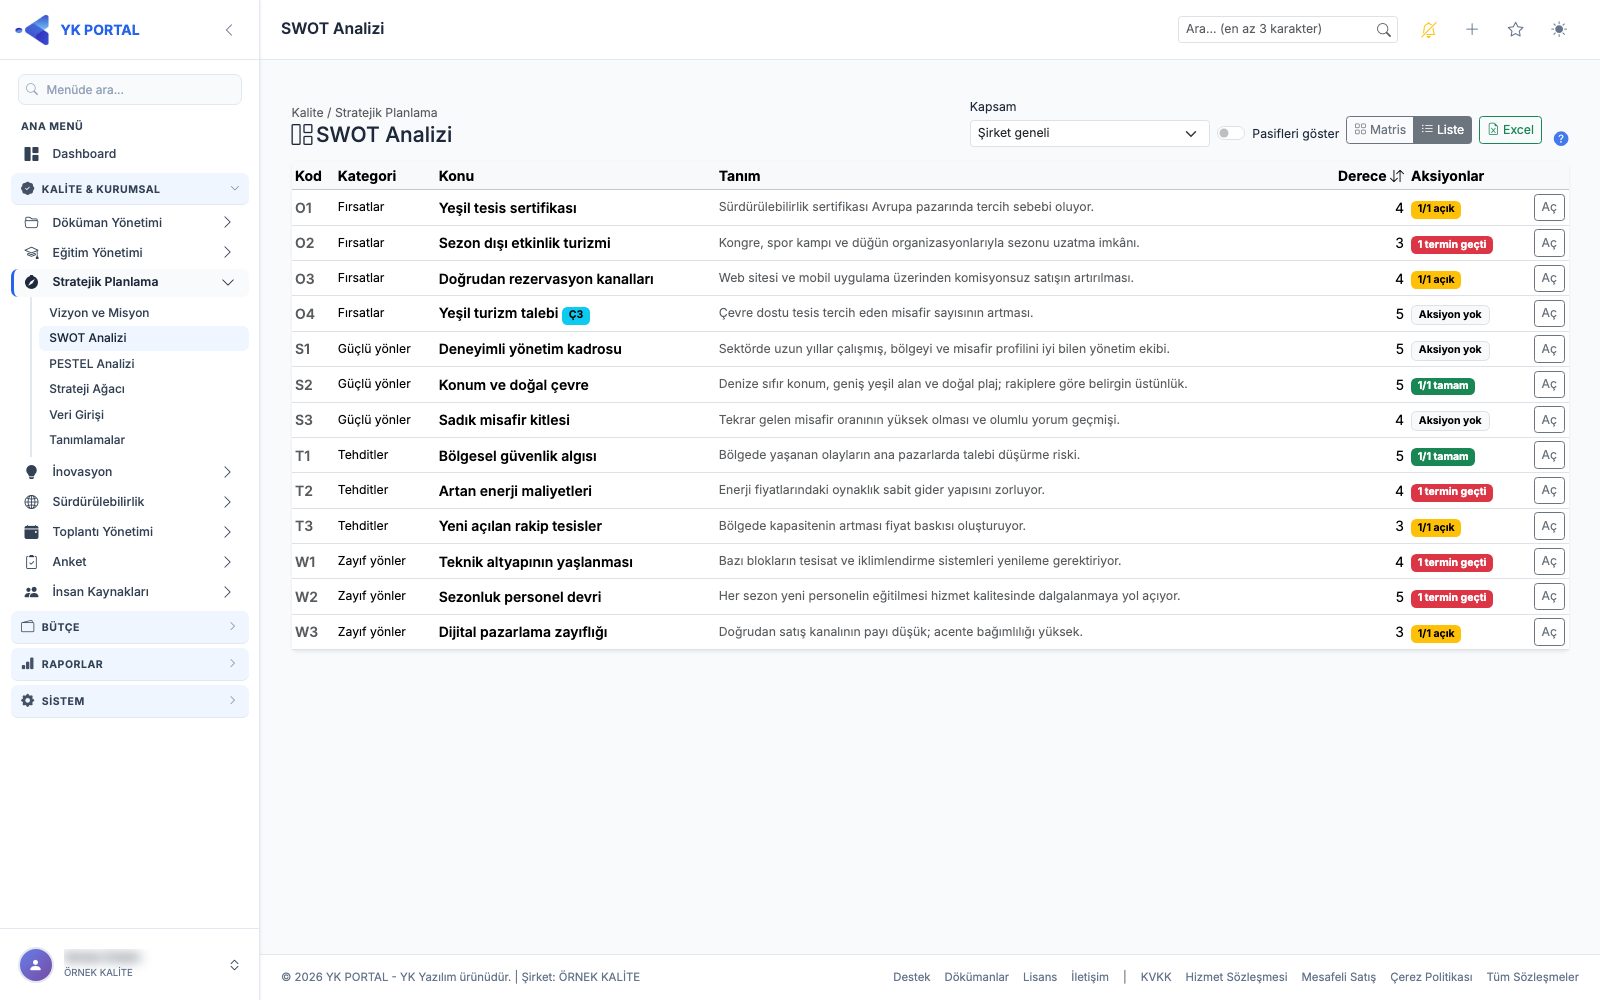Click the search magnifier icon in the top bar
This screenshot has width=1600, height=1000.
point(1383,30)
